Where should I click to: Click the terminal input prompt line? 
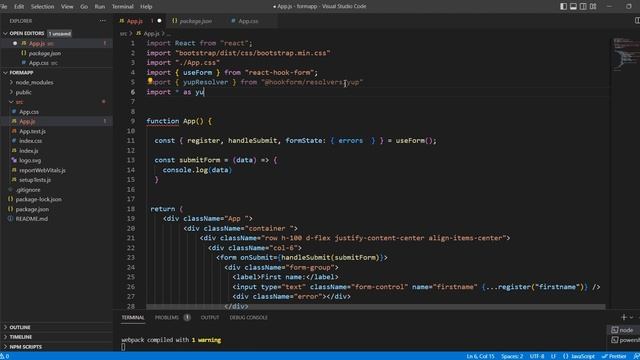coord(123,347)
